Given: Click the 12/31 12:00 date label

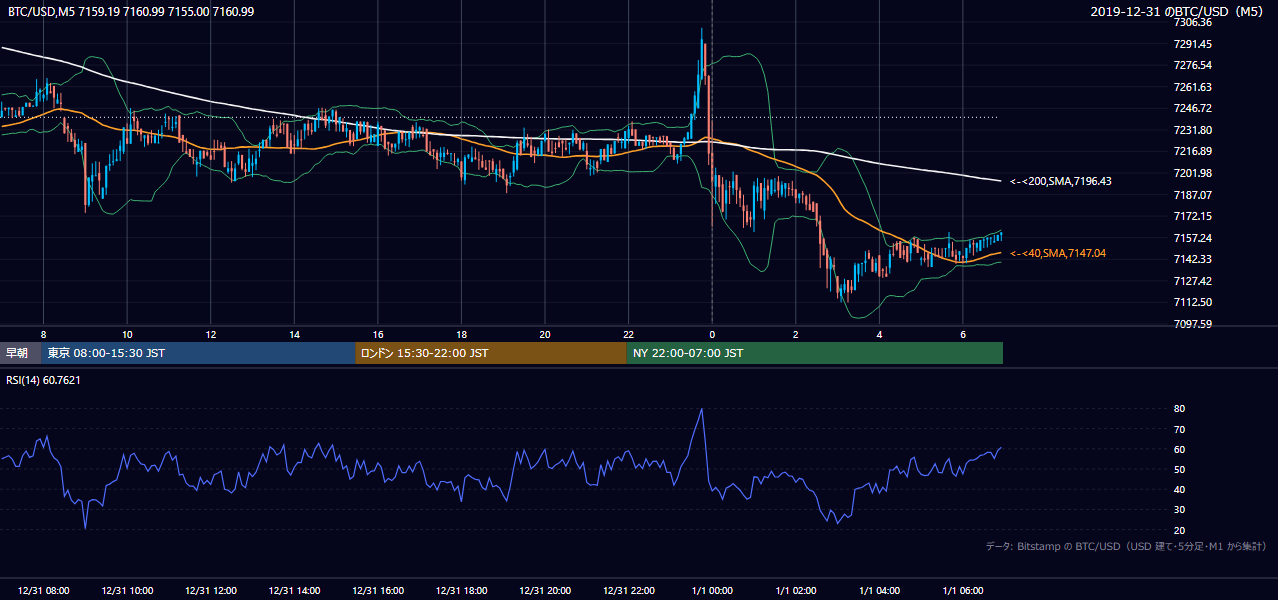Looking at the screenshot, I should pyautogui.click(x=211, y=591).
